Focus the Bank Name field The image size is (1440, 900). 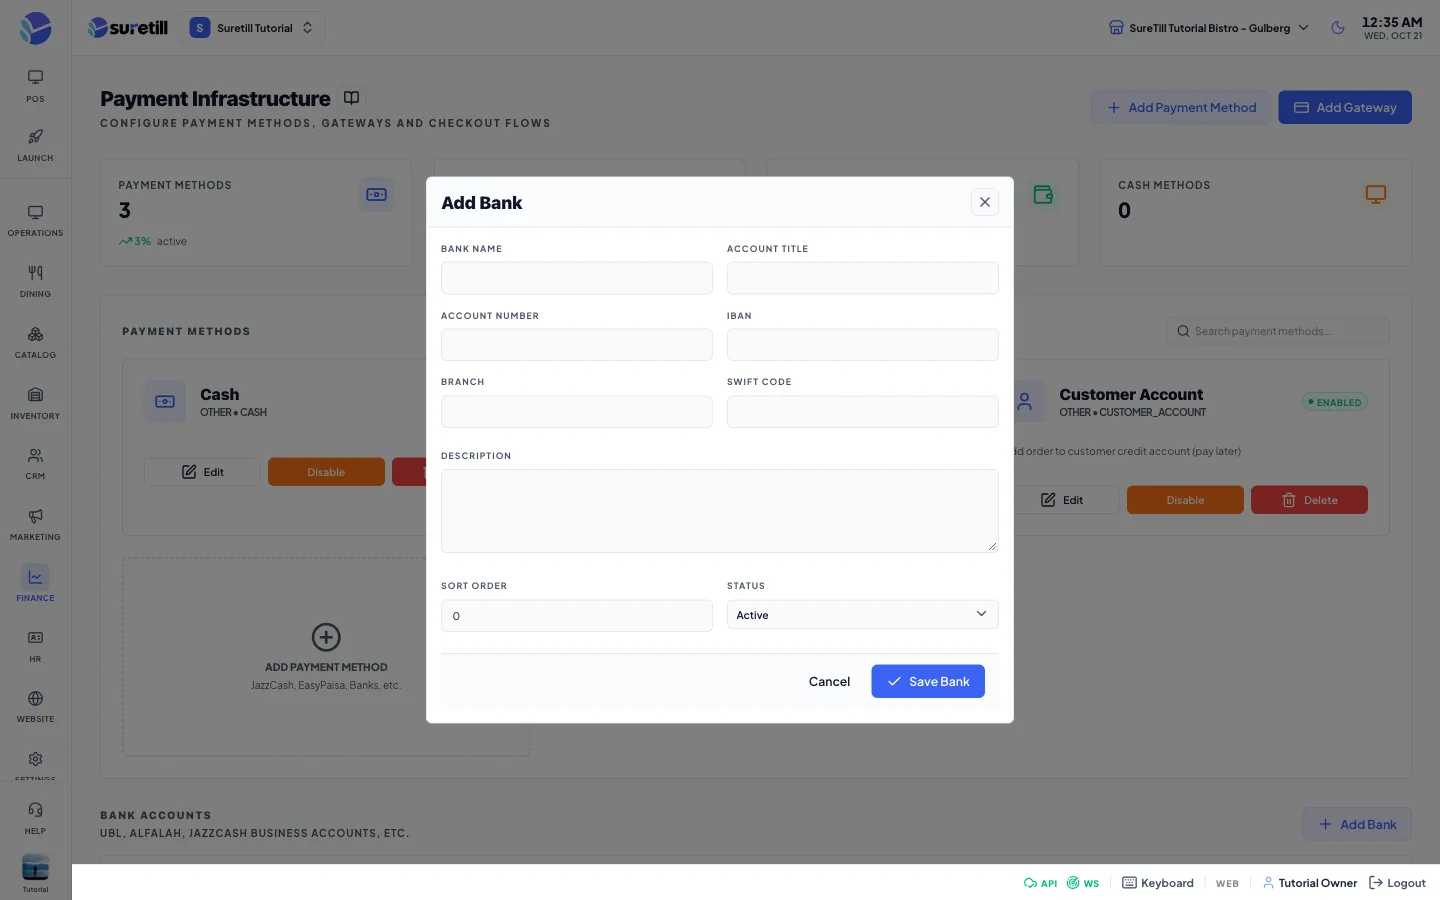pos(577,278)
